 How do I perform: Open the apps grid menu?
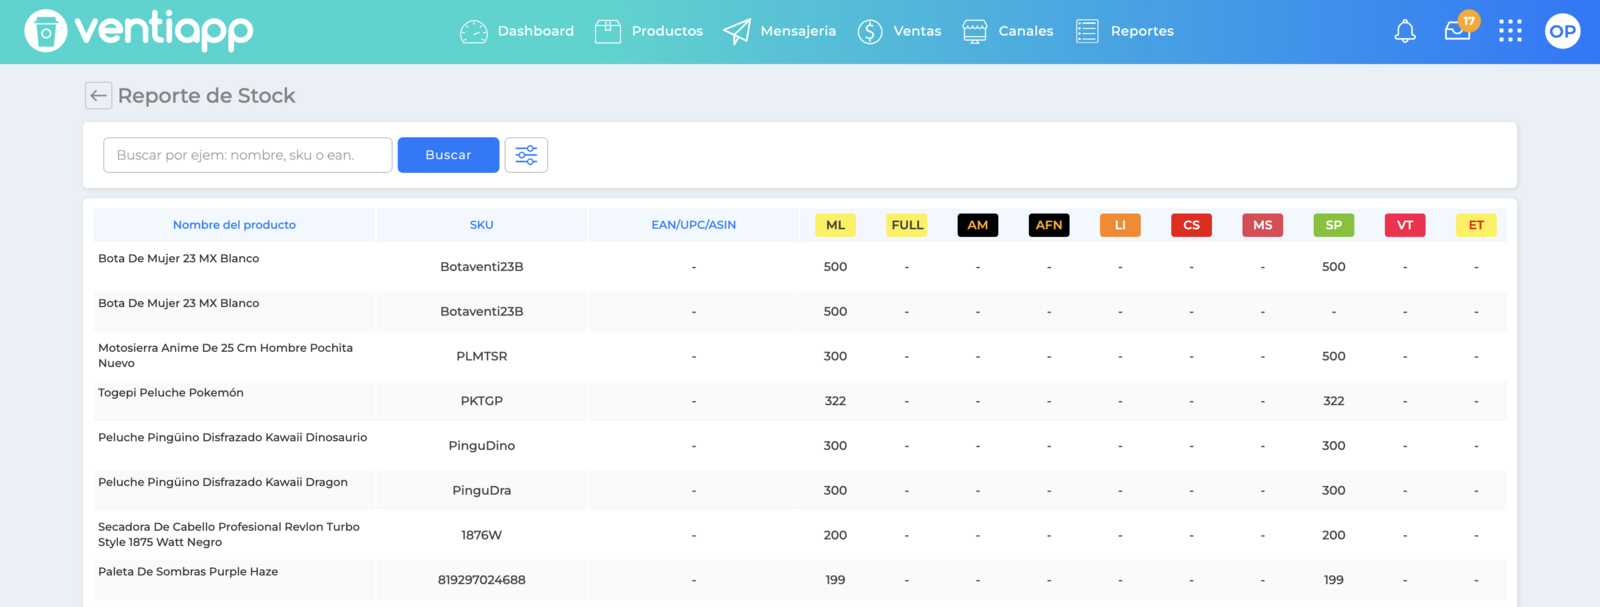coord(1510,31)
